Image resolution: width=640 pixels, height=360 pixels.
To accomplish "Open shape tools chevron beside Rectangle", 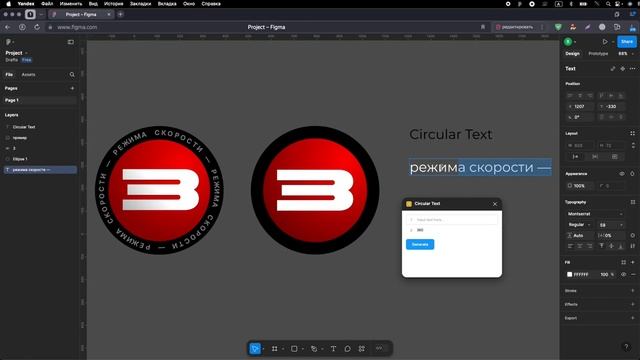I will pos(302,349).
